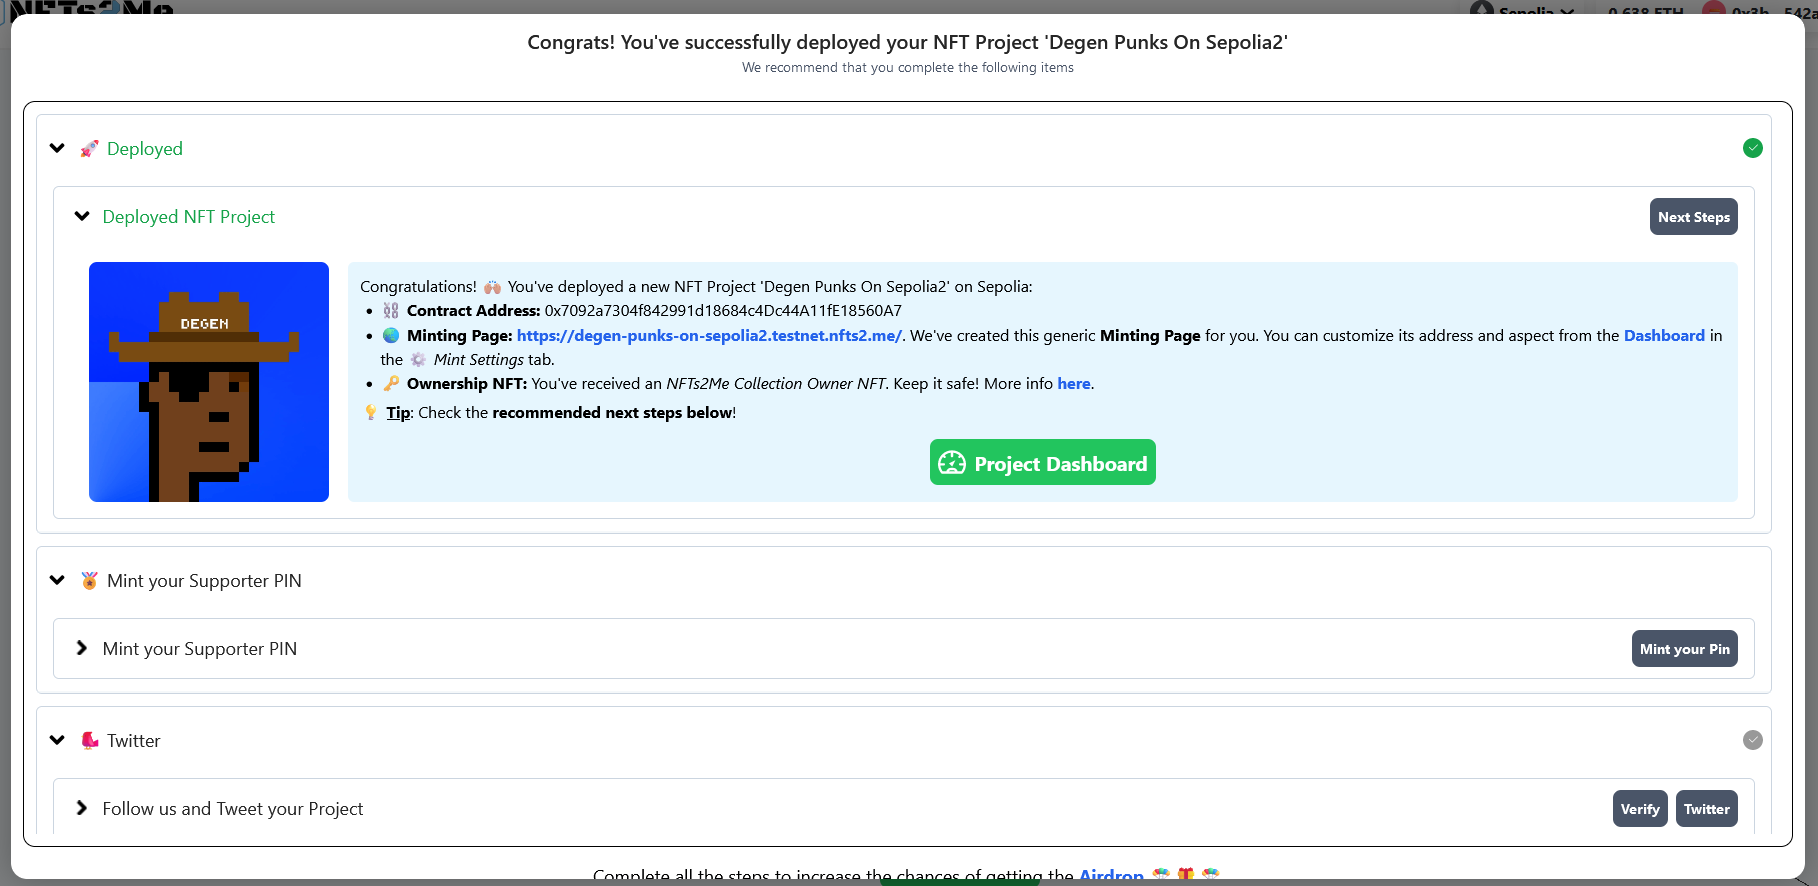Collapse the Deployed section
The width and height of the screenshot is (1818, 886).
point(58,148)
